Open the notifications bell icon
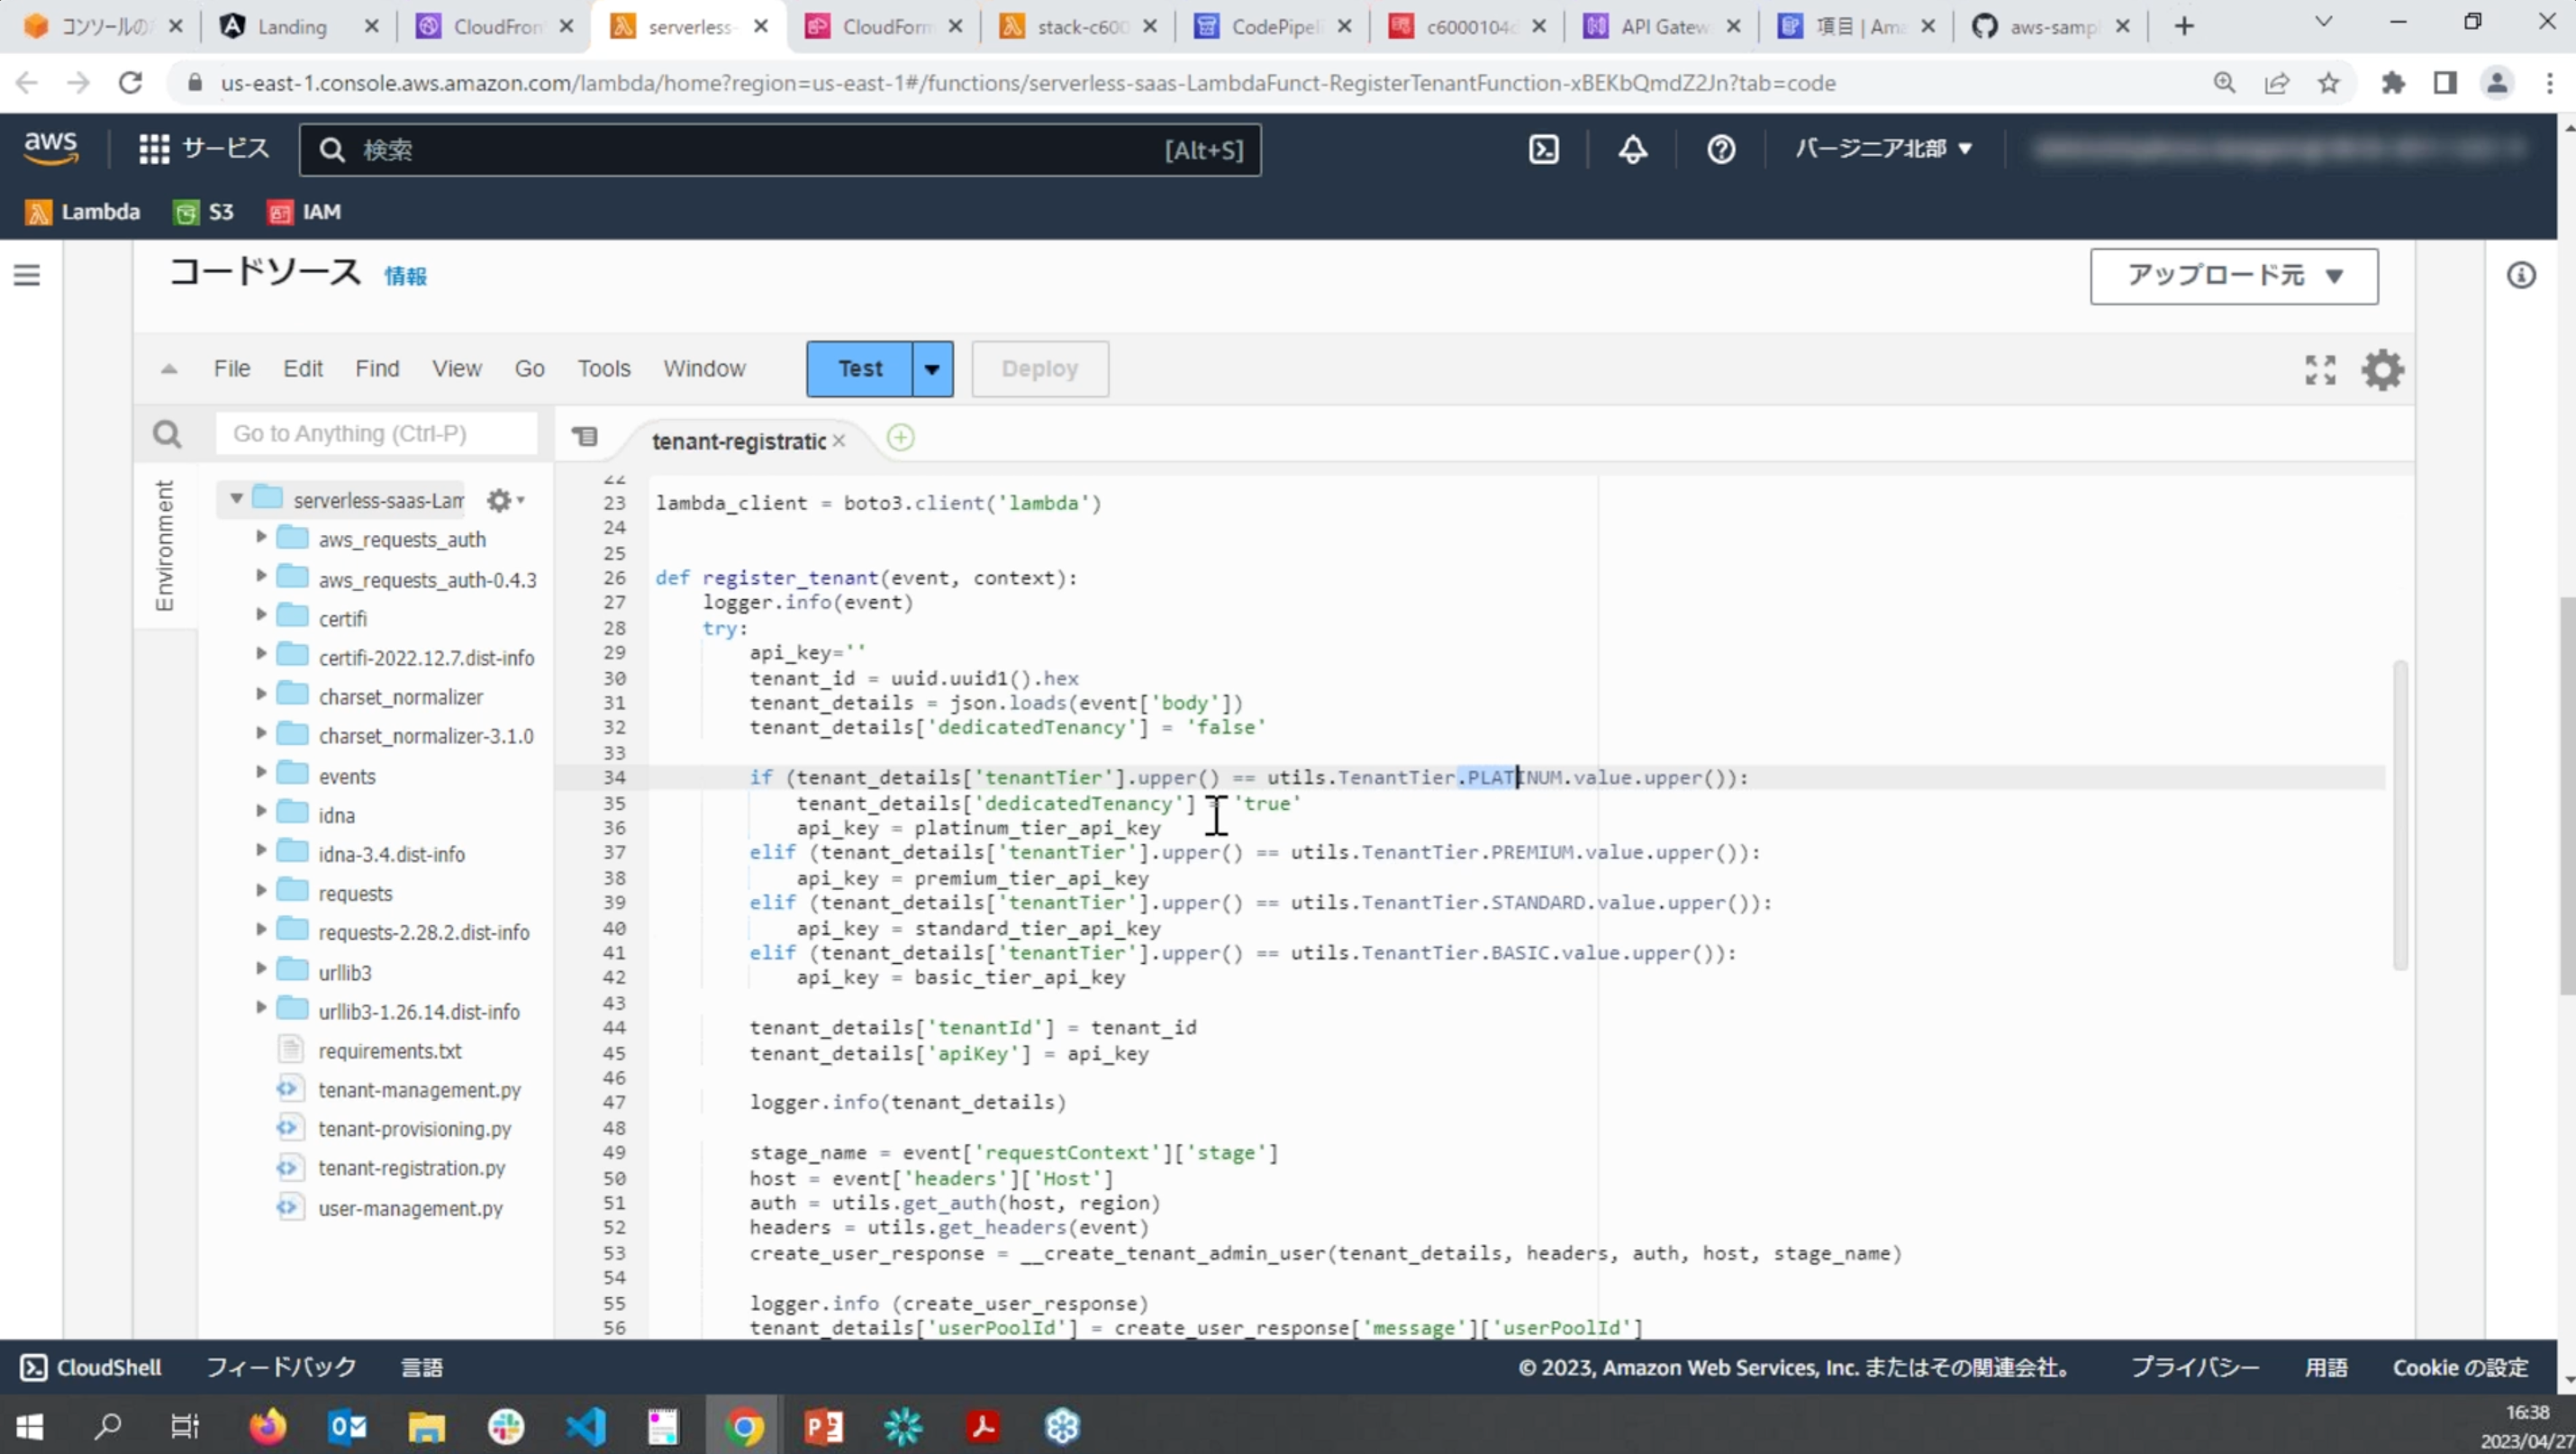 pos(1632,149)
